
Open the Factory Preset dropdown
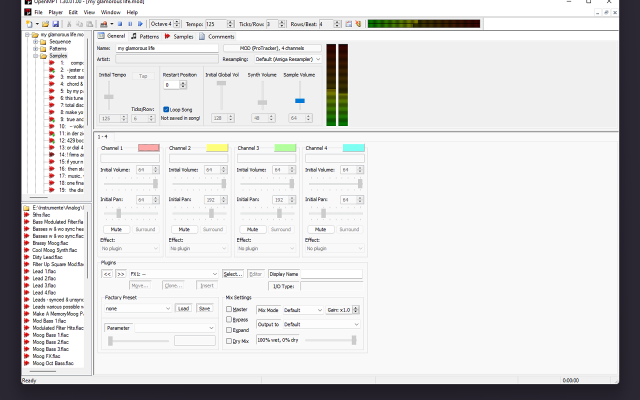[x=138, y=309]
